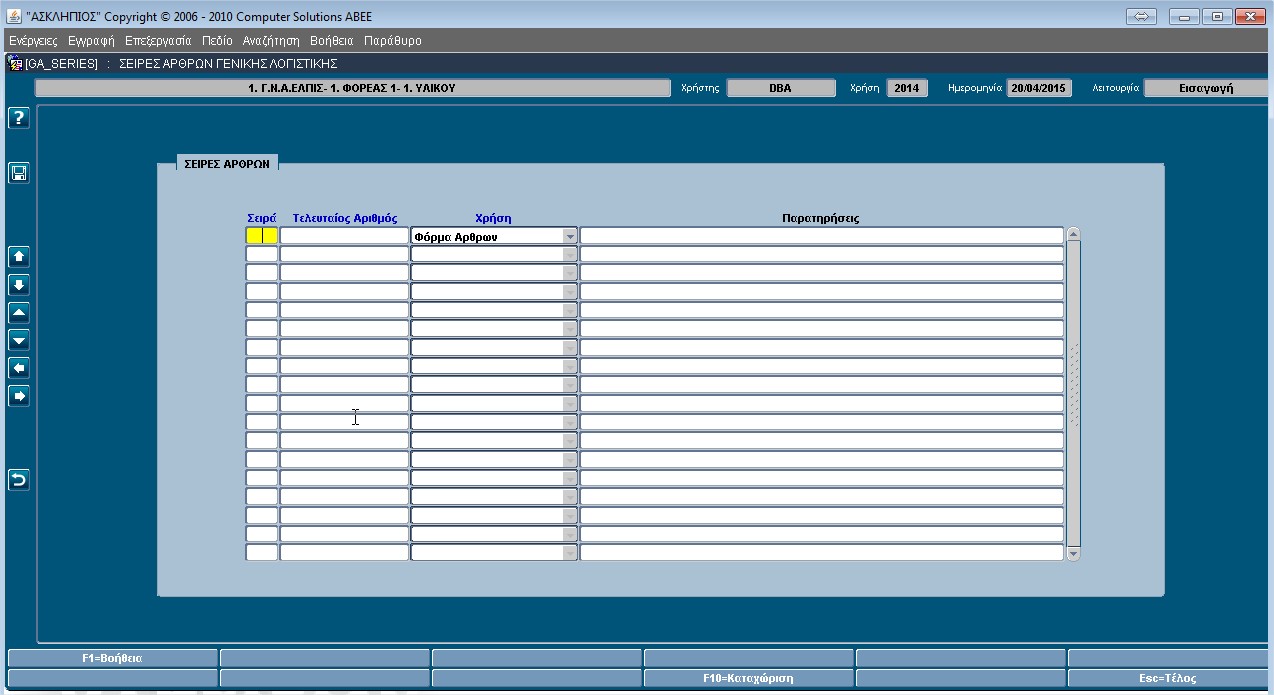The width and height of the screenshot is (1274, 695).
Task: Click the Λειτουργία field showing Εισαγωγή
Action: click(1206, 88)
